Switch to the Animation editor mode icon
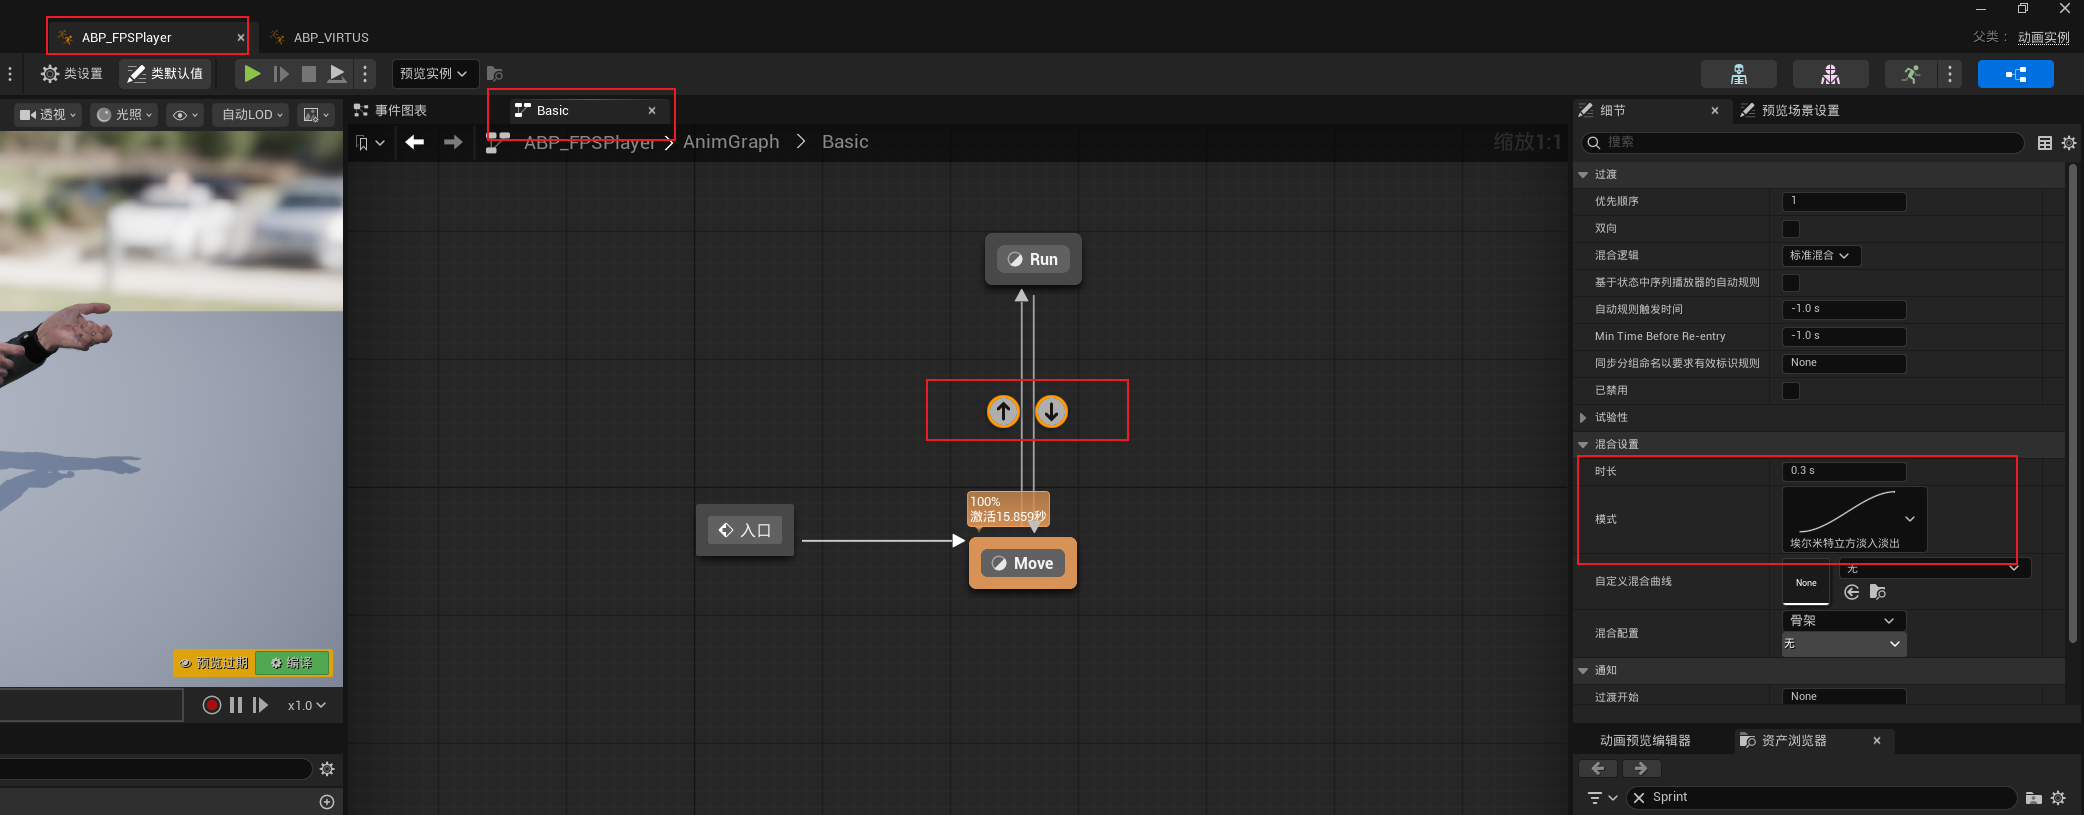Viewport: 2084px width, 815px height. click(1911, 73)
